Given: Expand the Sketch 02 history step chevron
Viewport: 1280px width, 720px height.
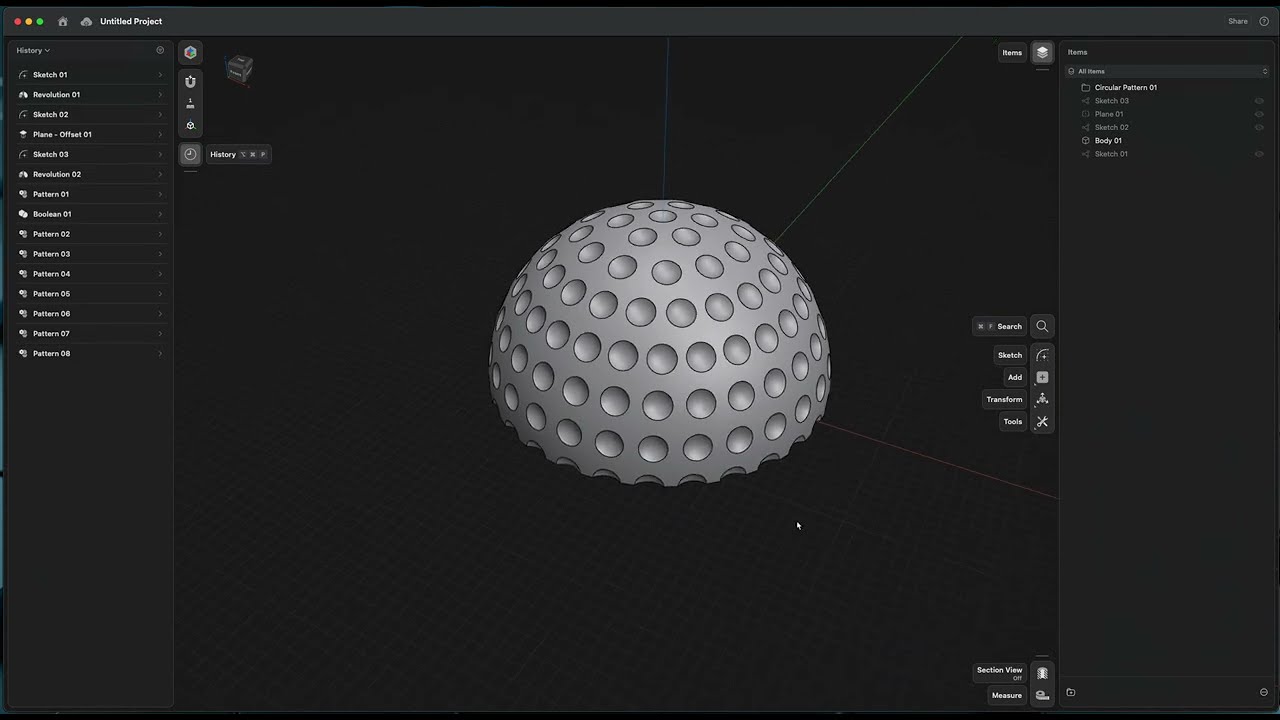Looking at the screenshot, I should [x=160, y=114].
